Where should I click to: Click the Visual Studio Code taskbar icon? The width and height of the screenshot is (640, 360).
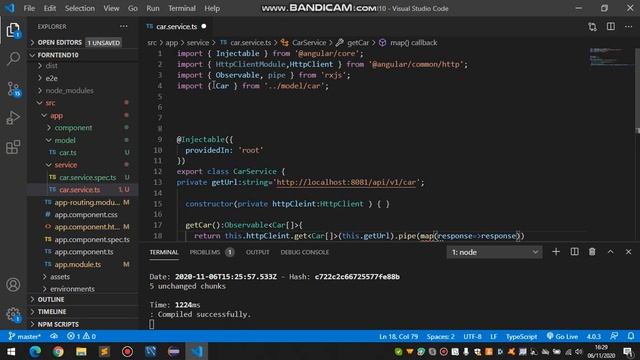coord(197,351)
